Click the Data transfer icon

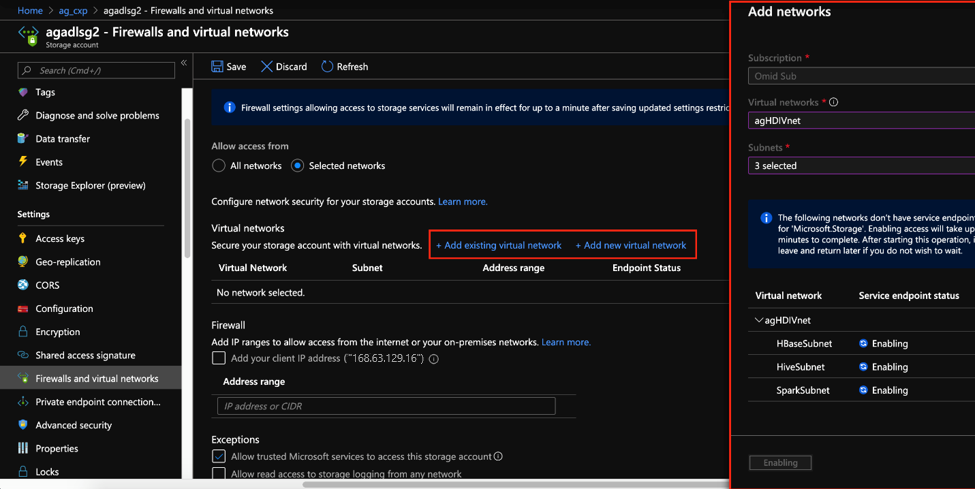pos(23,138)
